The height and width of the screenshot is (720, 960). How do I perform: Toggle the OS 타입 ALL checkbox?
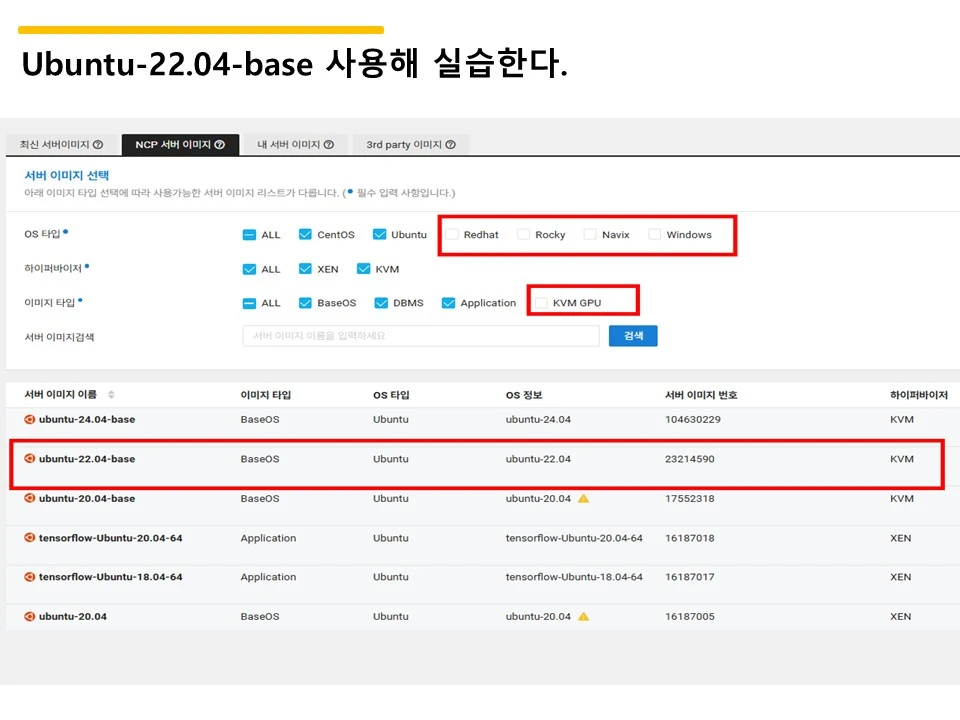[x=249, y=234]
